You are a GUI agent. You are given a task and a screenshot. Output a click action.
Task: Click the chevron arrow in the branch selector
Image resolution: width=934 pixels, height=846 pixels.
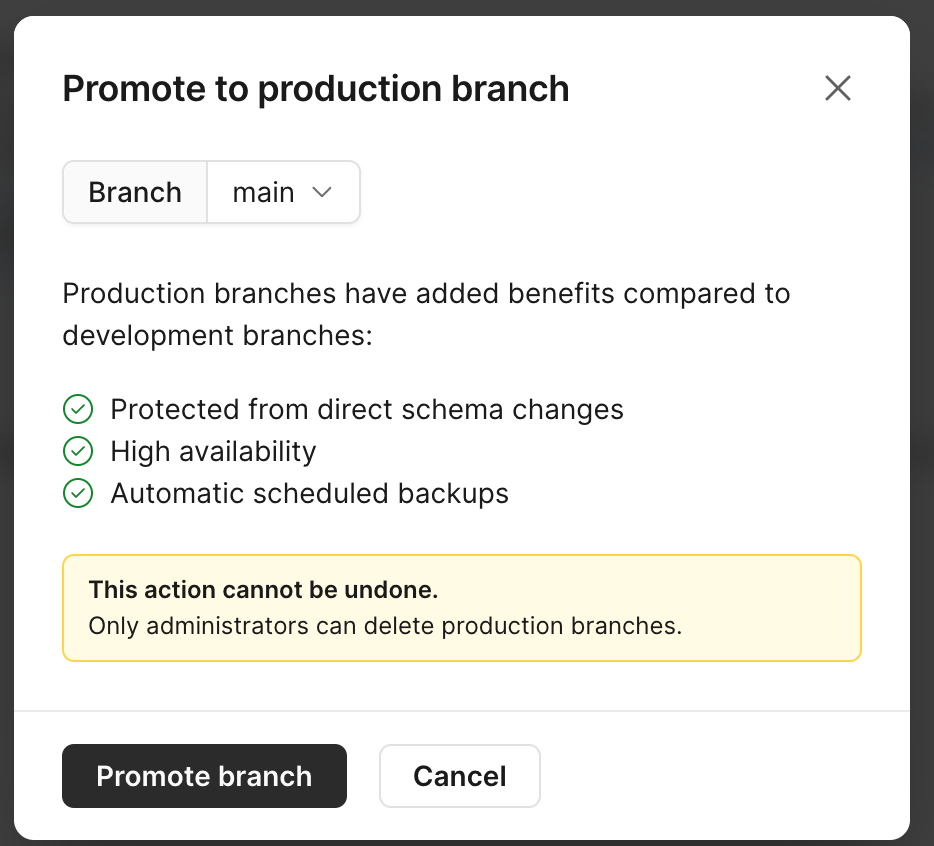[x=322, y=192]
